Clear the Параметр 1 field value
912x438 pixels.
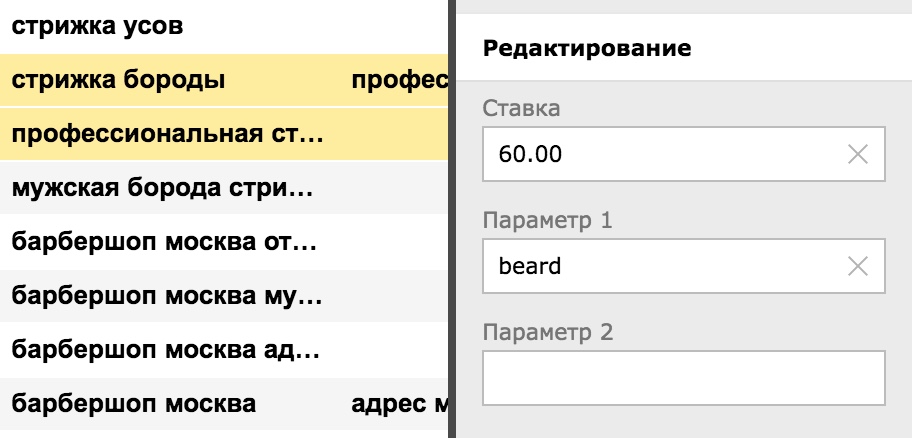click(x=857, y=266)
